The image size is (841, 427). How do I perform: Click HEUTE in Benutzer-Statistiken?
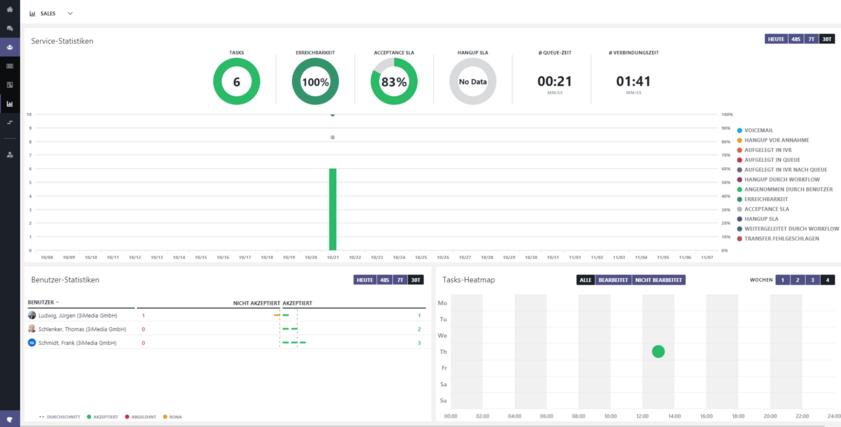coord(363,280)
